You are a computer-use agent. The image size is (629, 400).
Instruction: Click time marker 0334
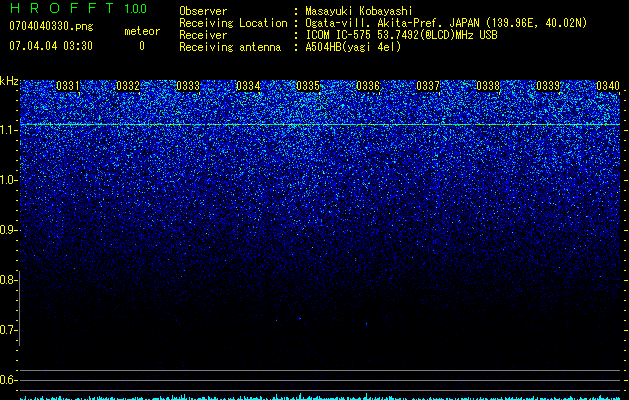[x=248, y=86]
